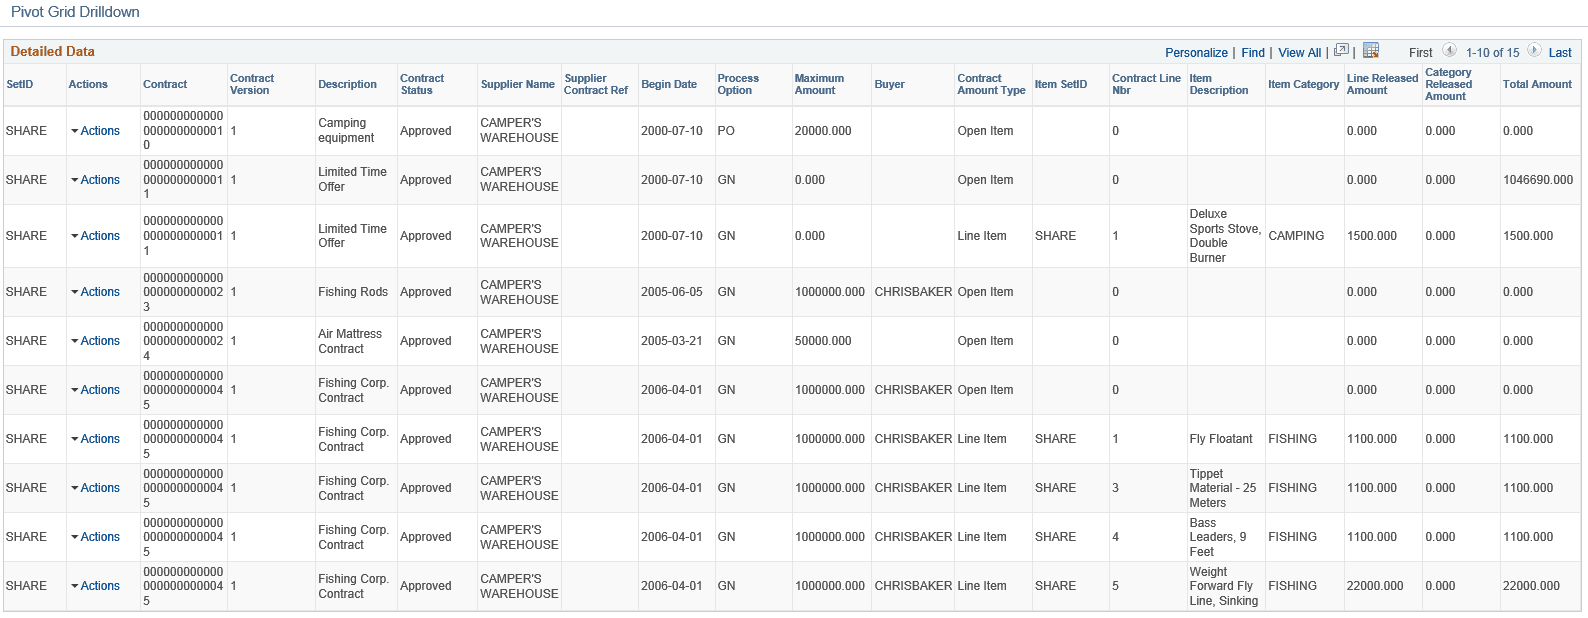Click the Personalize link

pyautogui.click(x=1196, y=53)
